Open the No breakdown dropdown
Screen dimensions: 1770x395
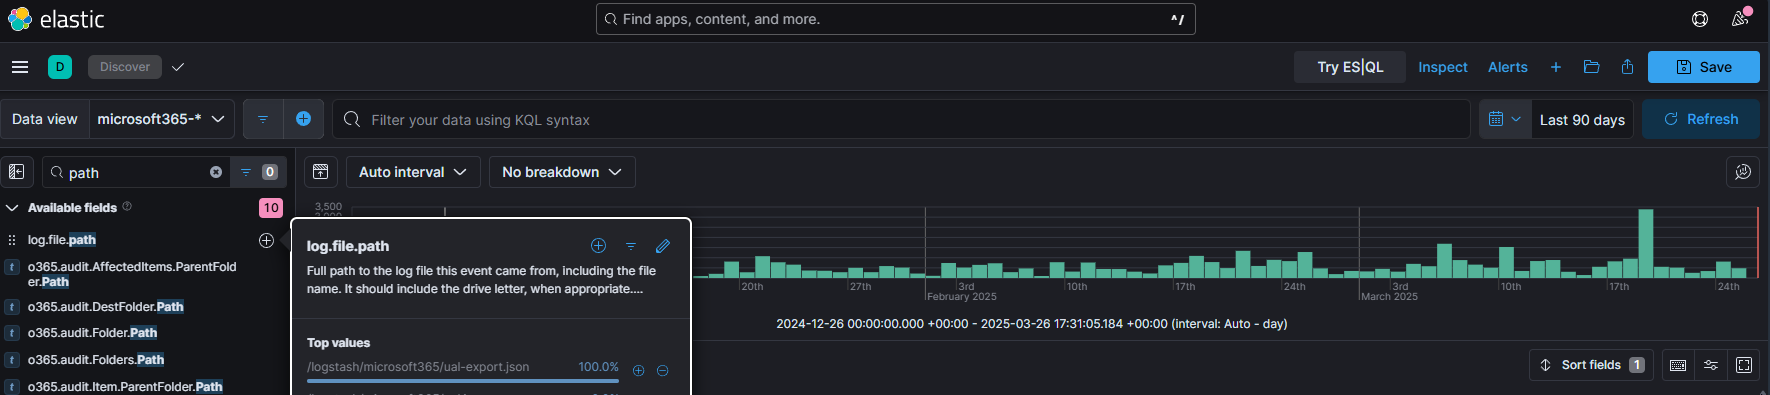tap(562, 172)
